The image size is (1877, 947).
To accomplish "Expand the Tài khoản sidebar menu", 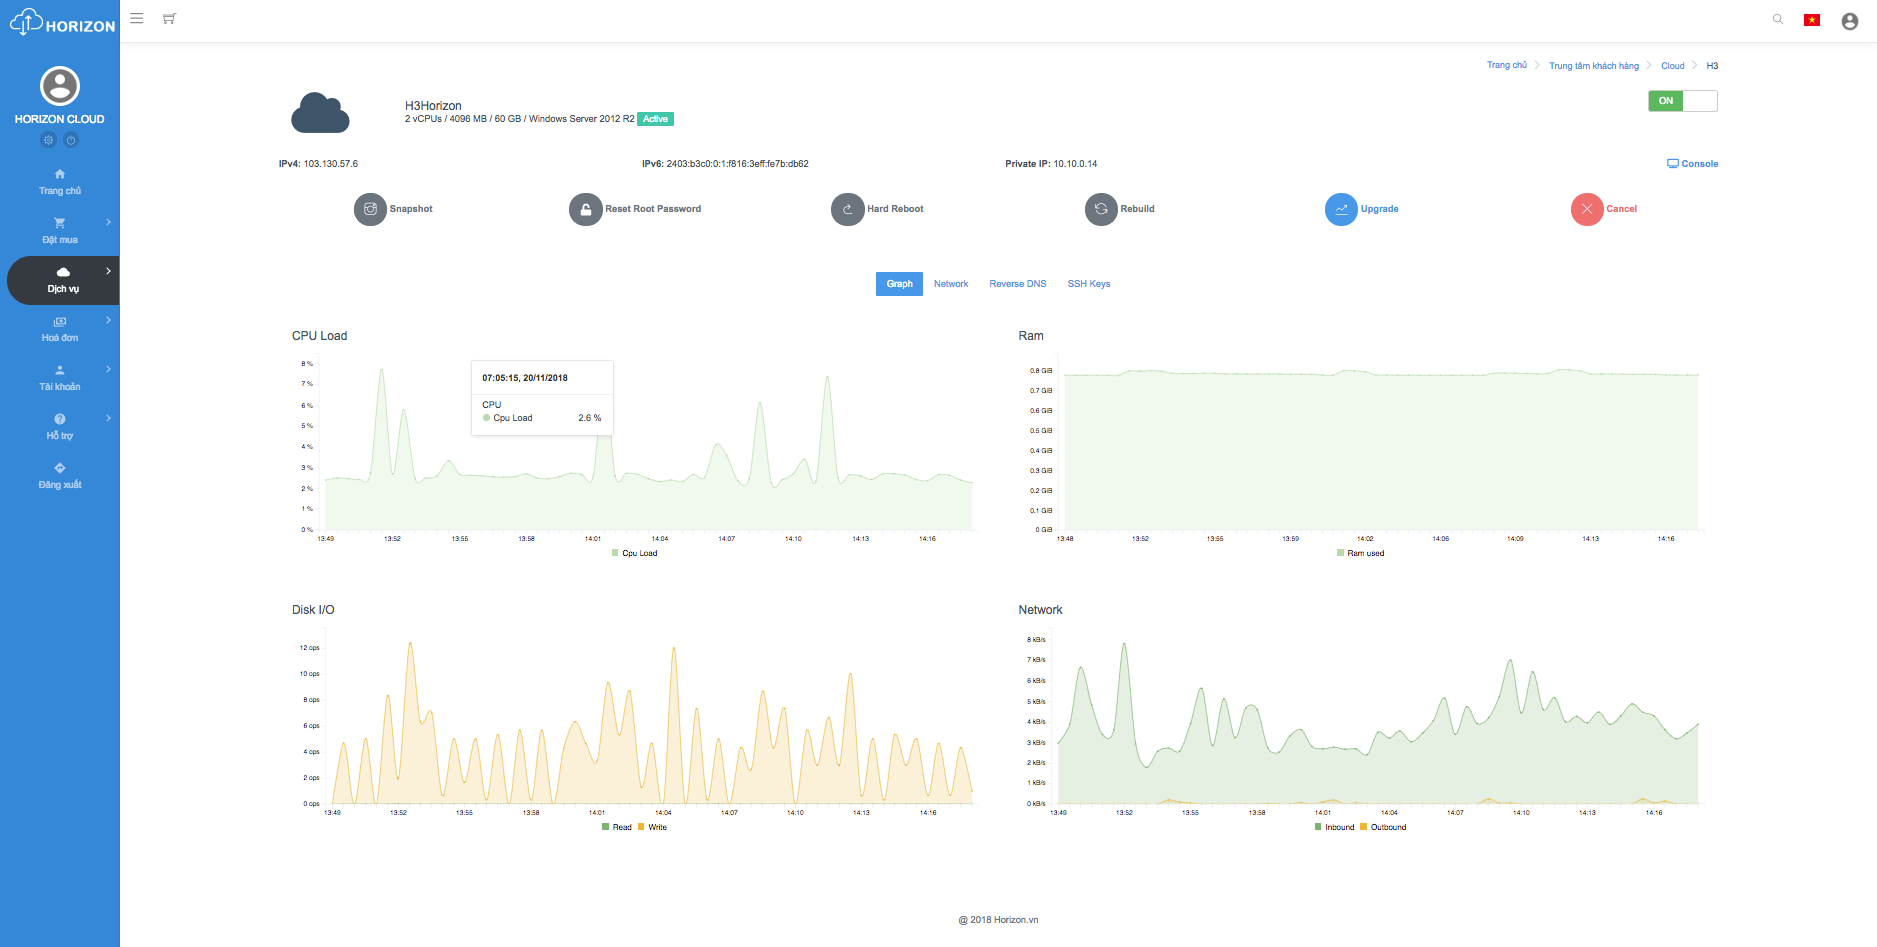I will tap(60, 378).
